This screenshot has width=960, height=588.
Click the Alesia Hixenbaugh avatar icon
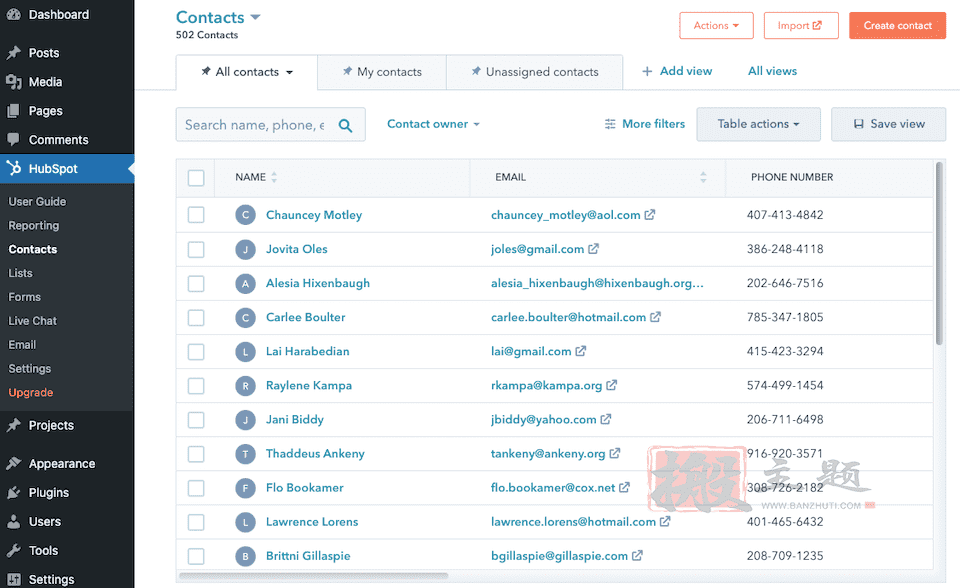coord(246,284)
